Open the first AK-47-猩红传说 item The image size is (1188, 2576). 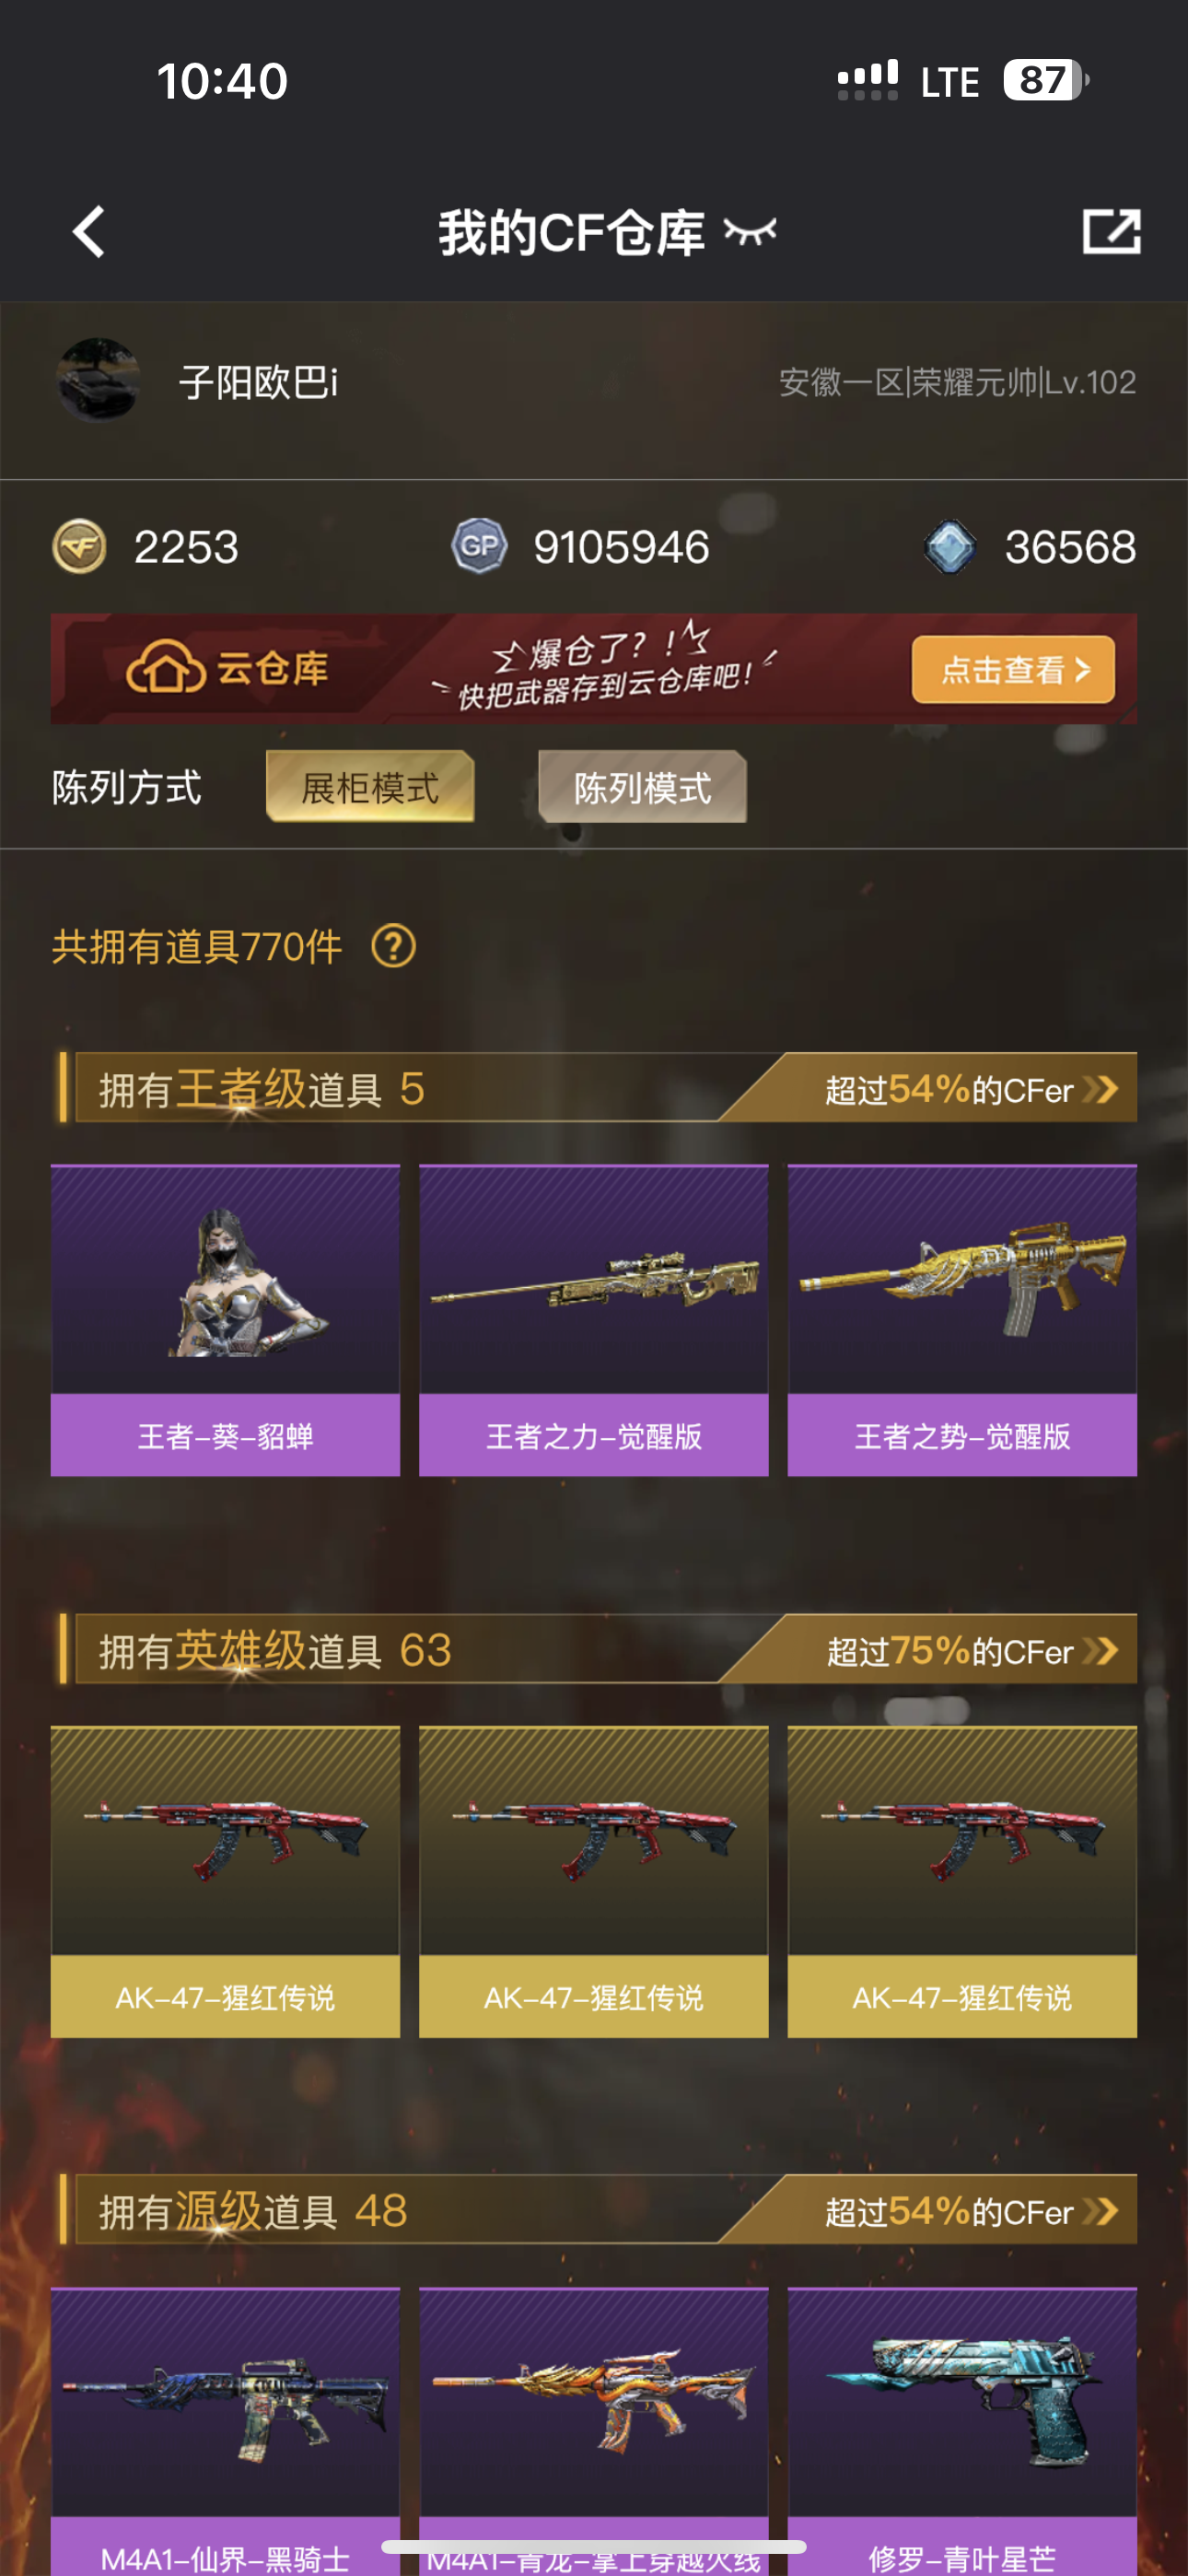point(225,1882)
